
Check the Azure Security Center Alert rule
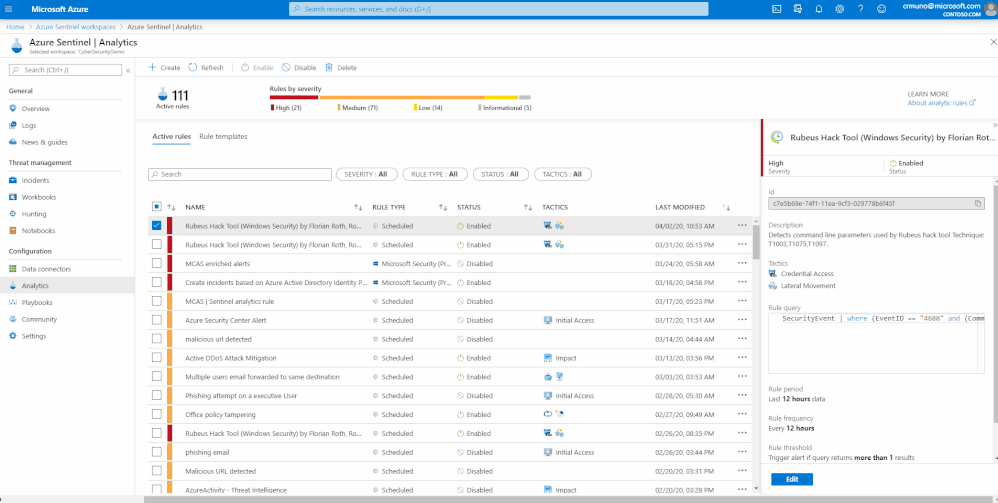[157, 320]
